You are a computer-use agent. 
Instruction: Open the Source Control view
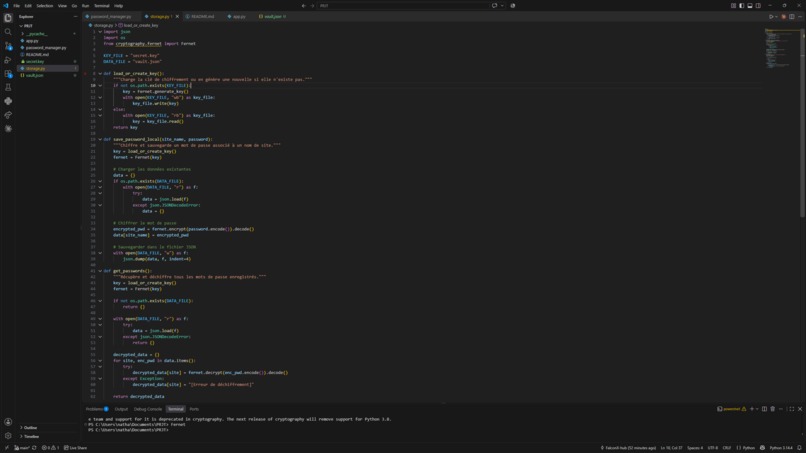click(8, 46)
